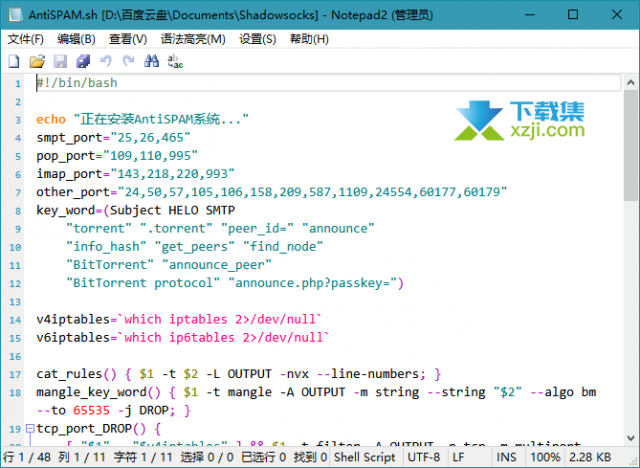Click line number 13 in margin
The height and width of the screenshot is (468, 640).
(x=15, y=302)
